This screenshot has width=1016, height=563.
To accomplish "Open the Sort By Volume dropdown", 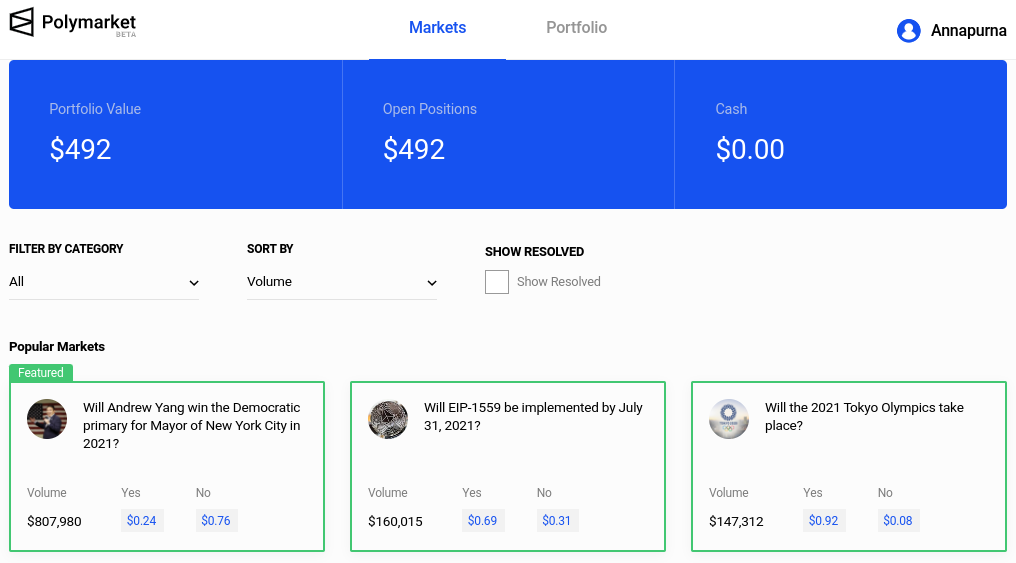I will [341, 282].
